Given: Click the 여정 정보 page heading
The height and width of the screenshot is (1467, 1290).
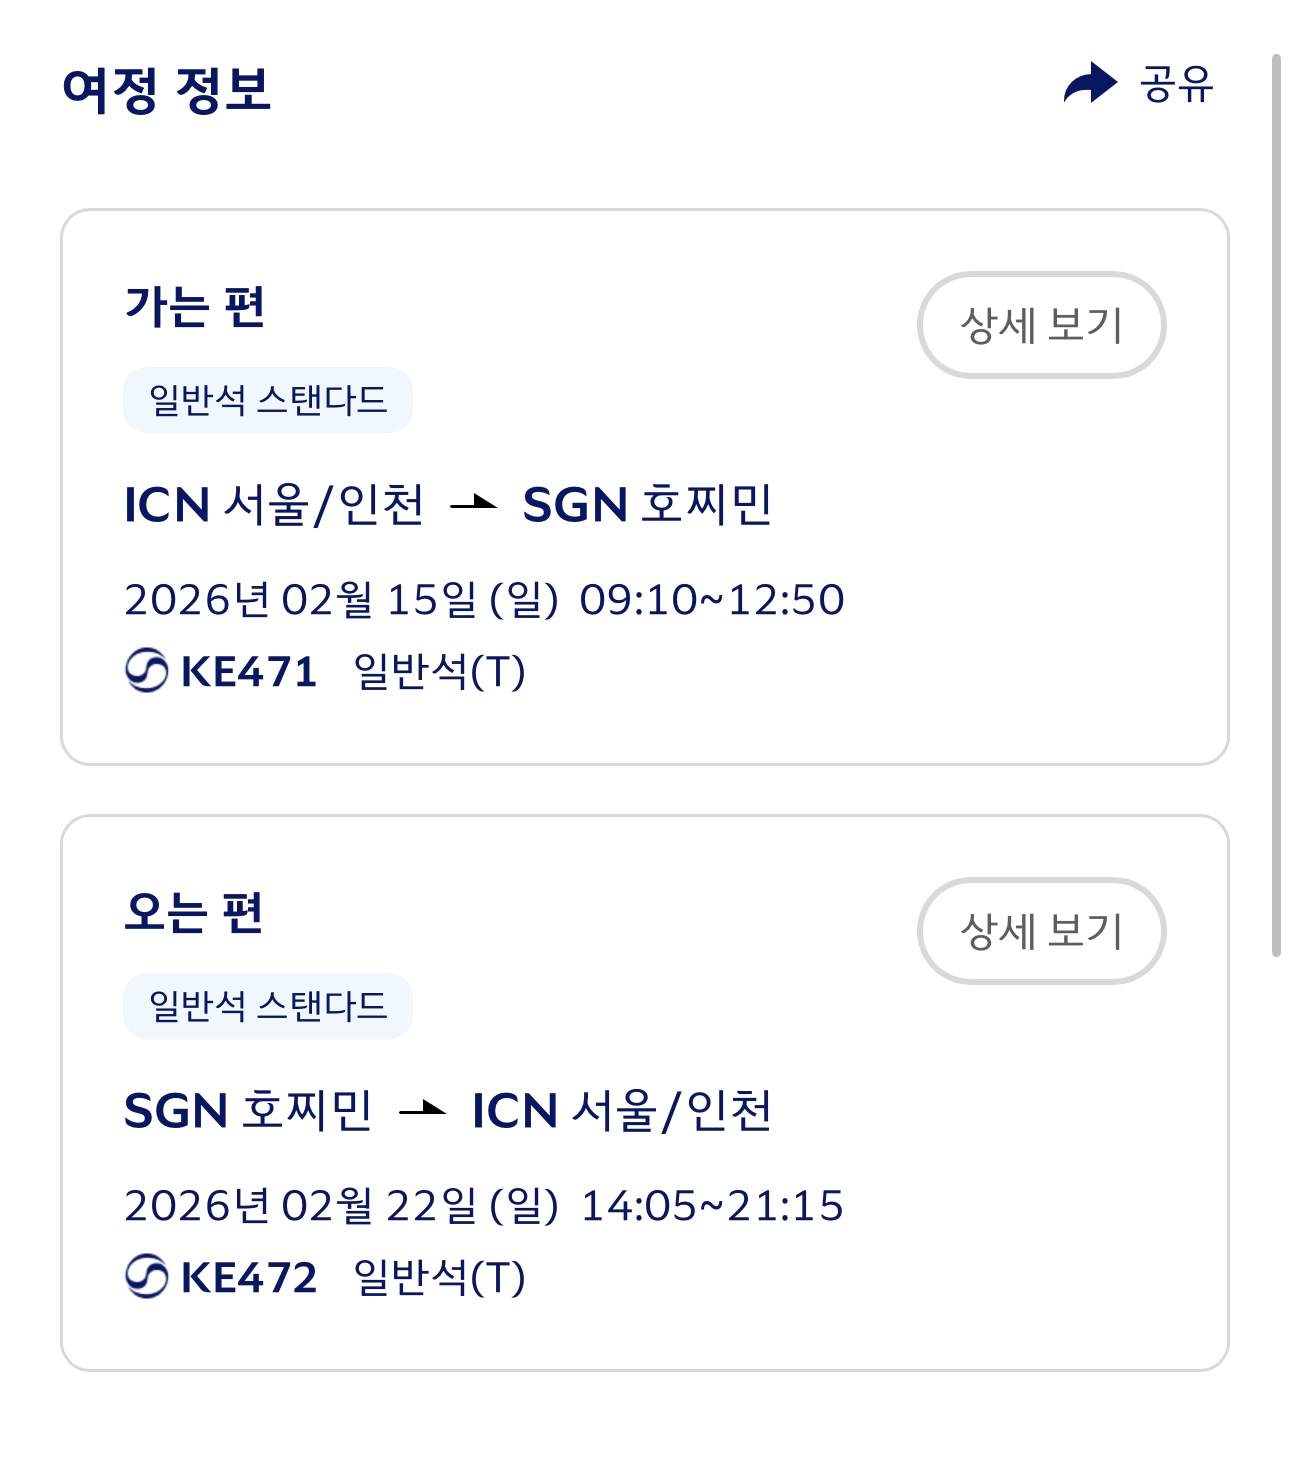Looking at the screenshot, I should 167,89.
